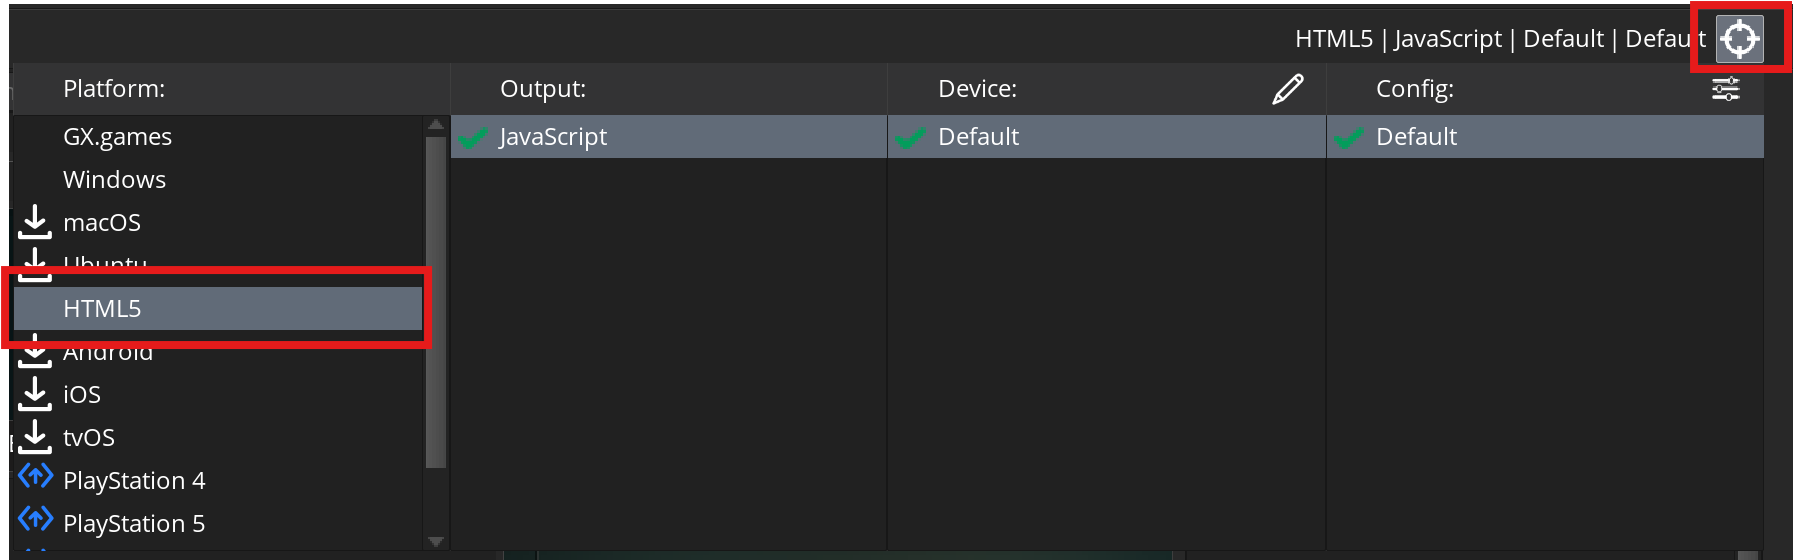Select the Default config entry
This screenshot has height=560, width=1793.
pos(1416,137)
